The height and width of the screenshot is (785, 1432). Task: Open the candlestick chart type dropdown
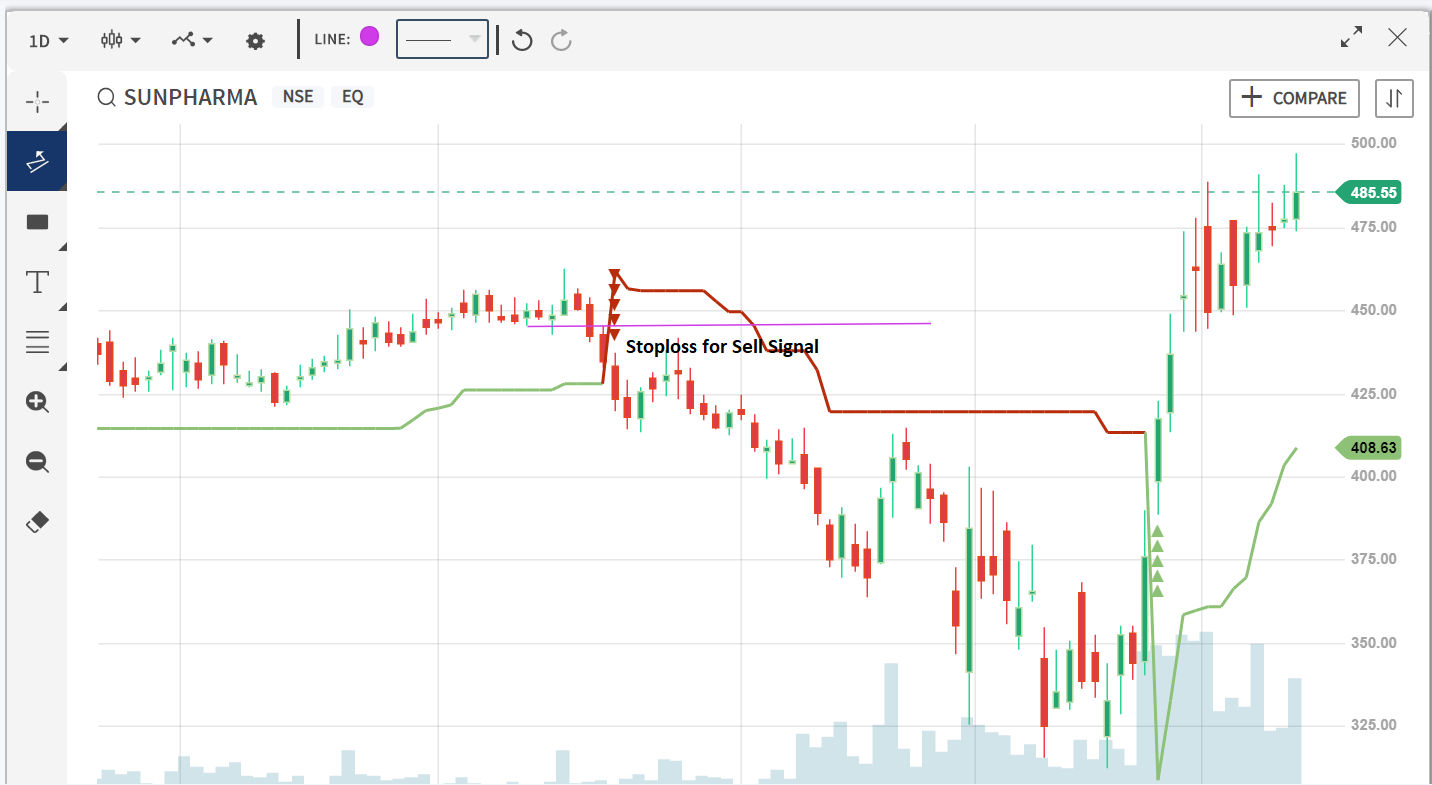point(121,40)
